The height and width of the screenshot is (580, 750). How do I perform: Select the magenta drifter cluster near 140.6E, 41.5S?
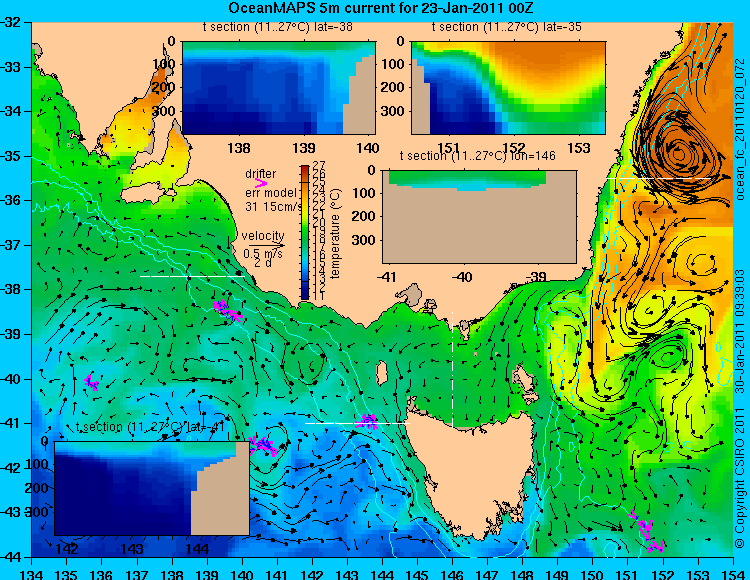(263, 445)
